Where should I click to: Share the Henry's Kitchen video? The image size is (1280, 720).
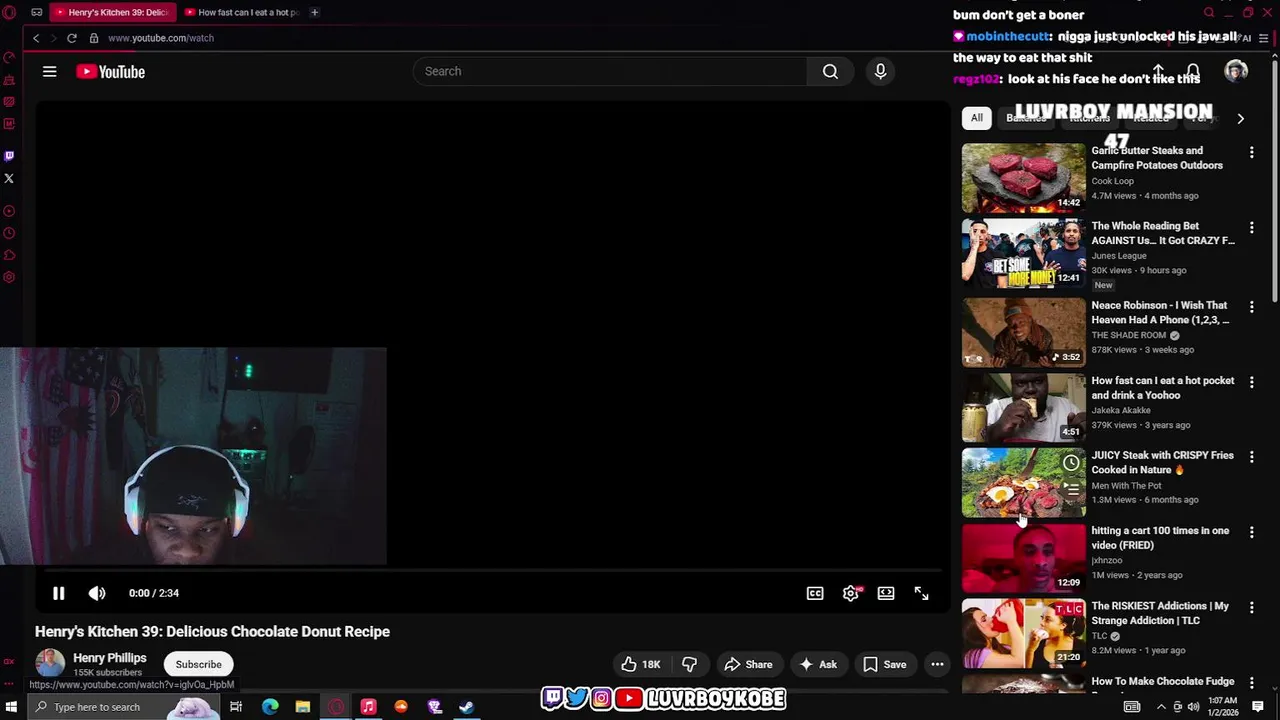point(748,664)
